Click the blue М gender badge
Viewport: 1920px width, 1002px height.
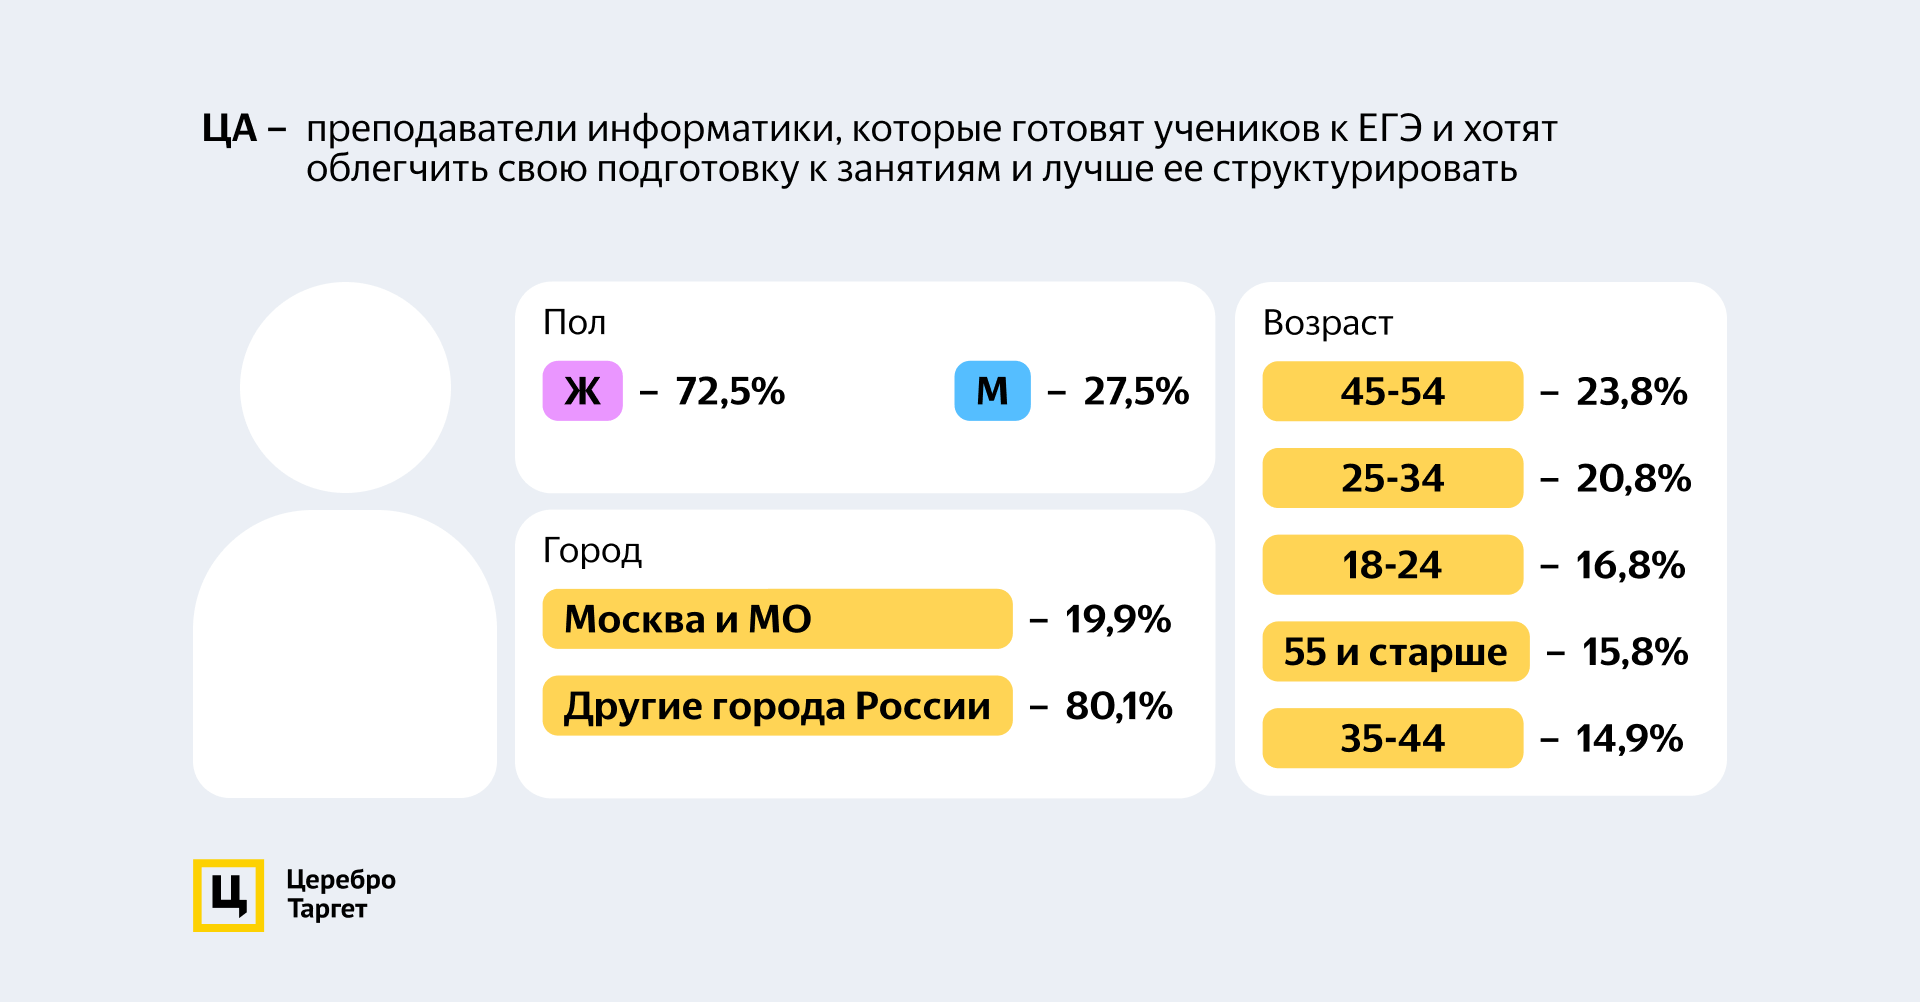coord(992,391)
